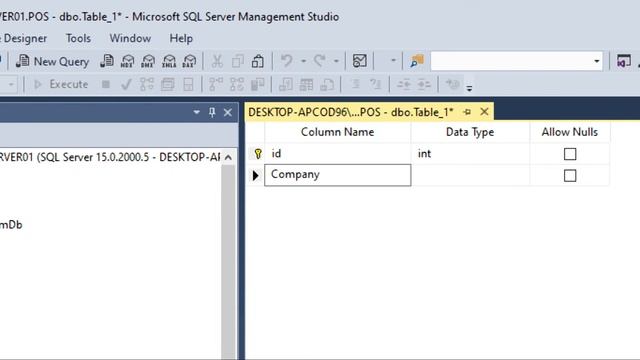
Task: Click the Decrease Indent icon
Action: pos(404,84)
